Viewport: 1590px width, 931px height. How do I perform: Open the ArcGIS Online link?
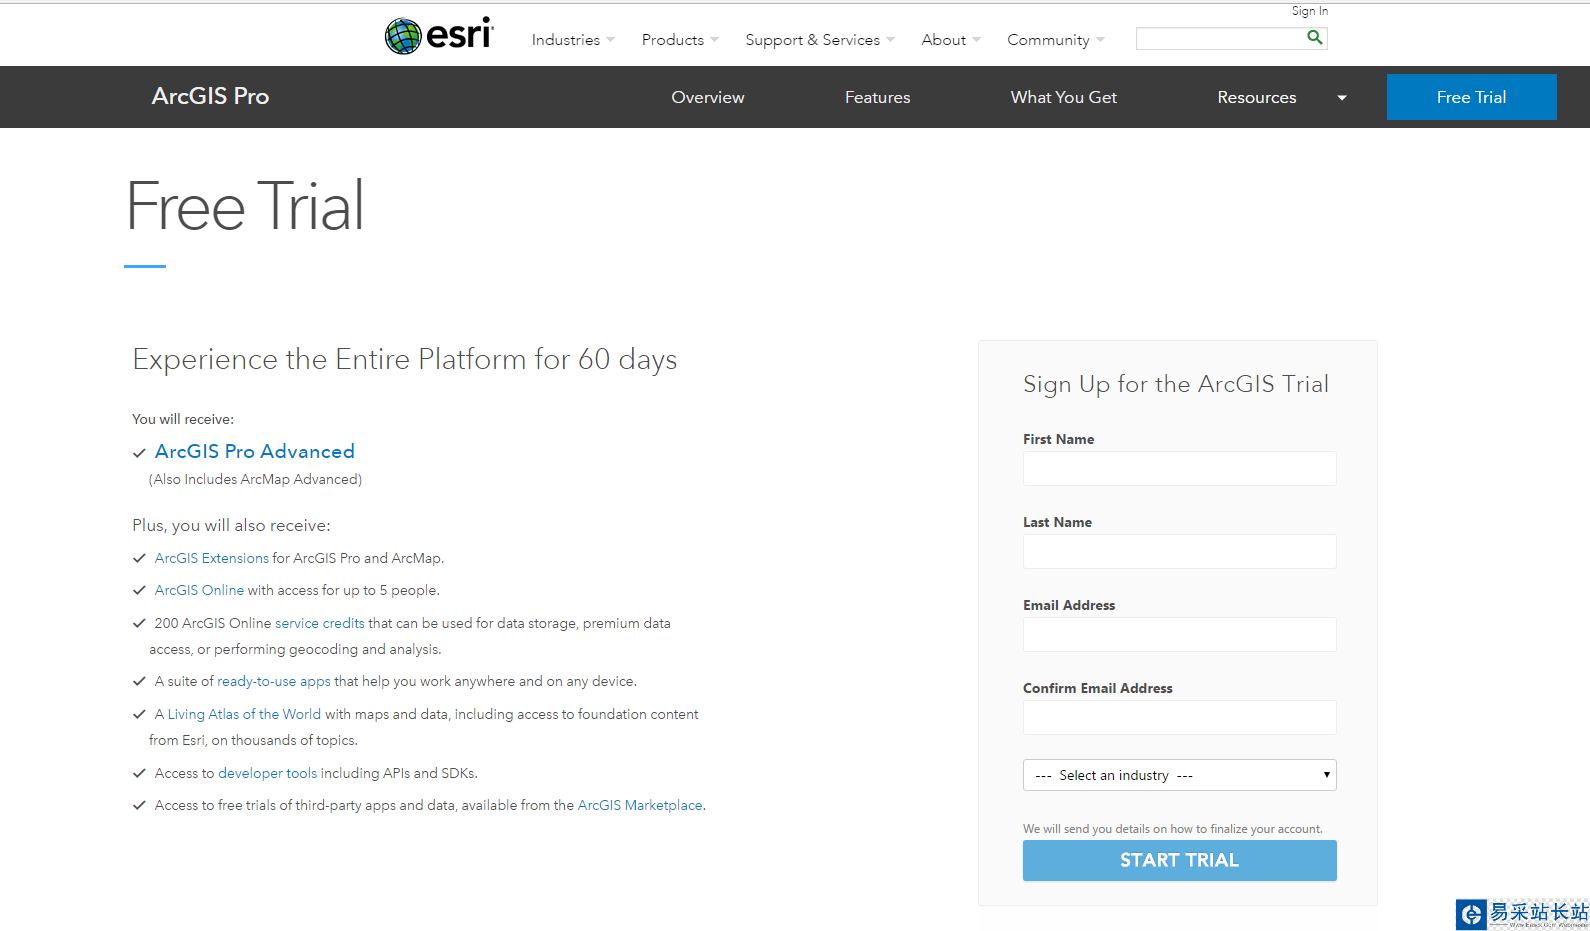click(199, 590)
